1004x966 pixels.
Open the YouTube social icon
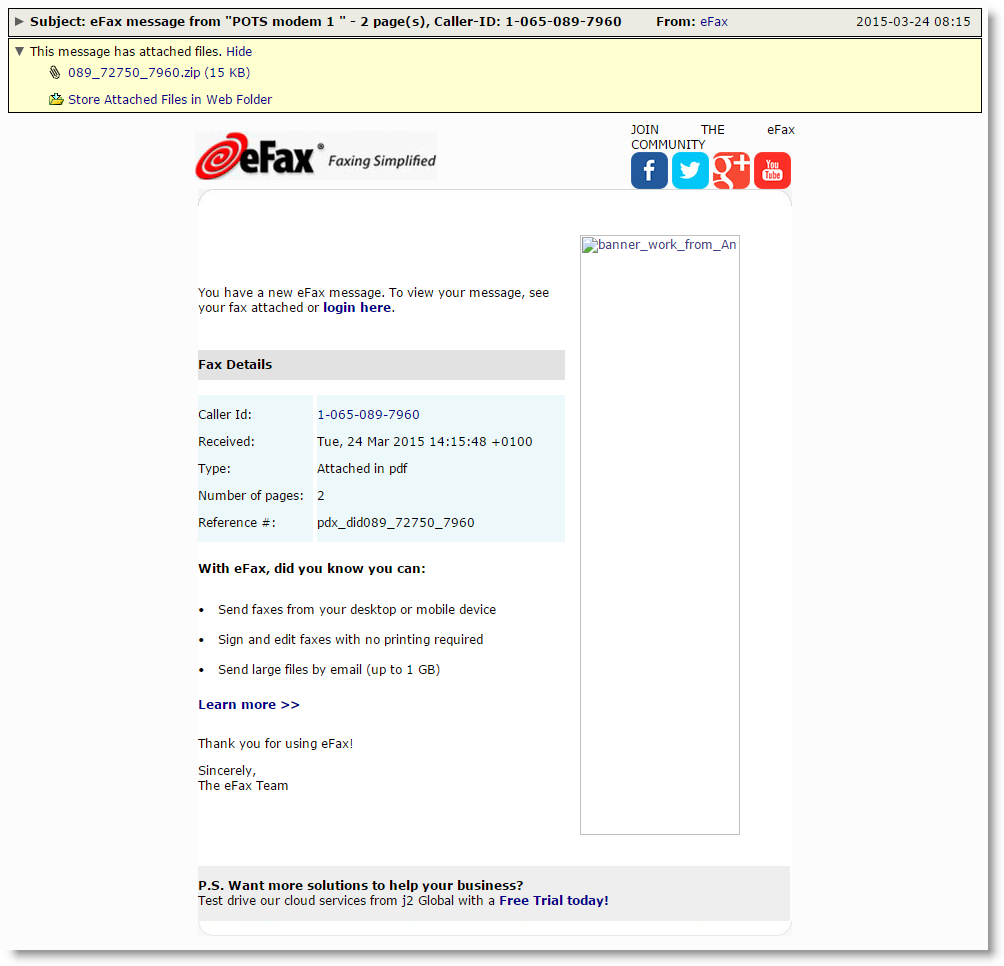coord(772,170)
